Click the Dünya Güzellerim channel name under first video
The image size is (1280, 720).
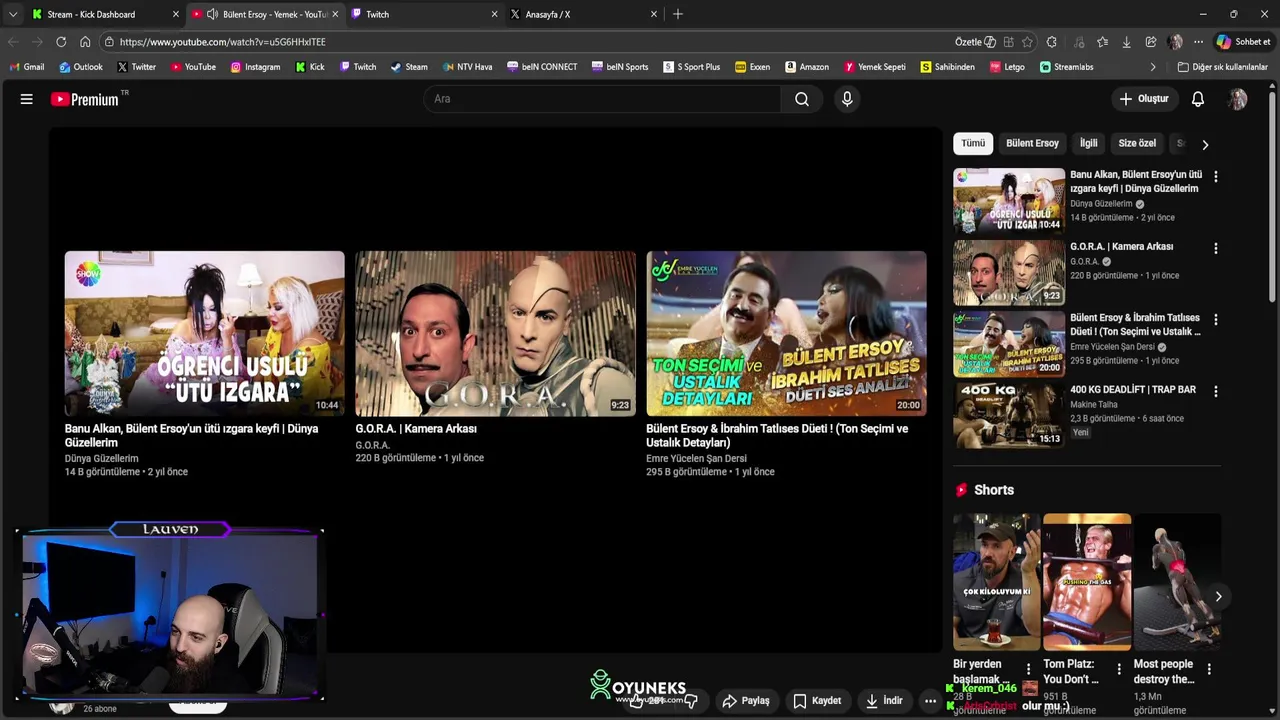click(102, 458)
